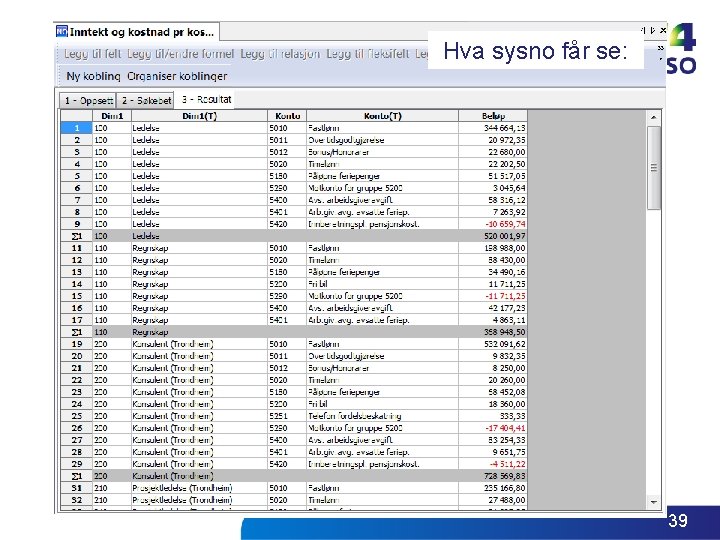Switch to the 1 - Oppsett tab
Image resolution: width=720 pixels, height=540 pixels.
point(88,101)
